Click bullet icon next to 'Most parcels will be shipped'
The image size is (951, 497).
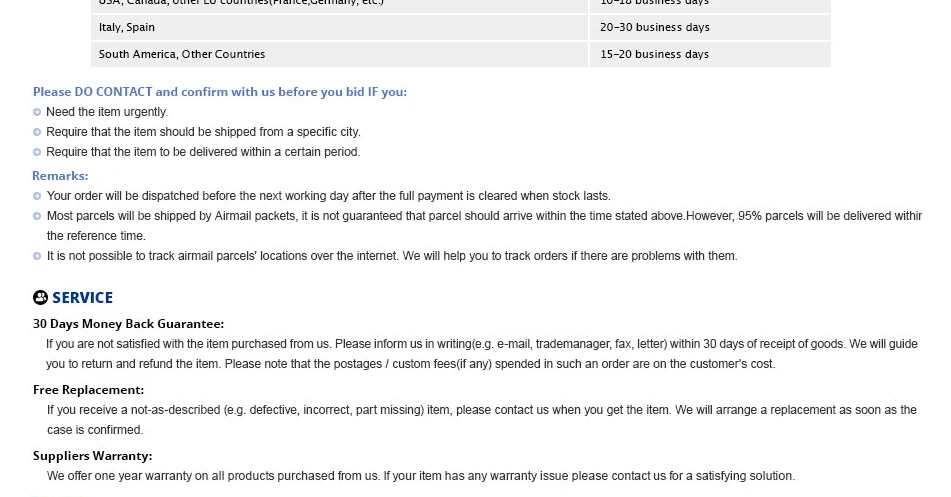[37, 216]
